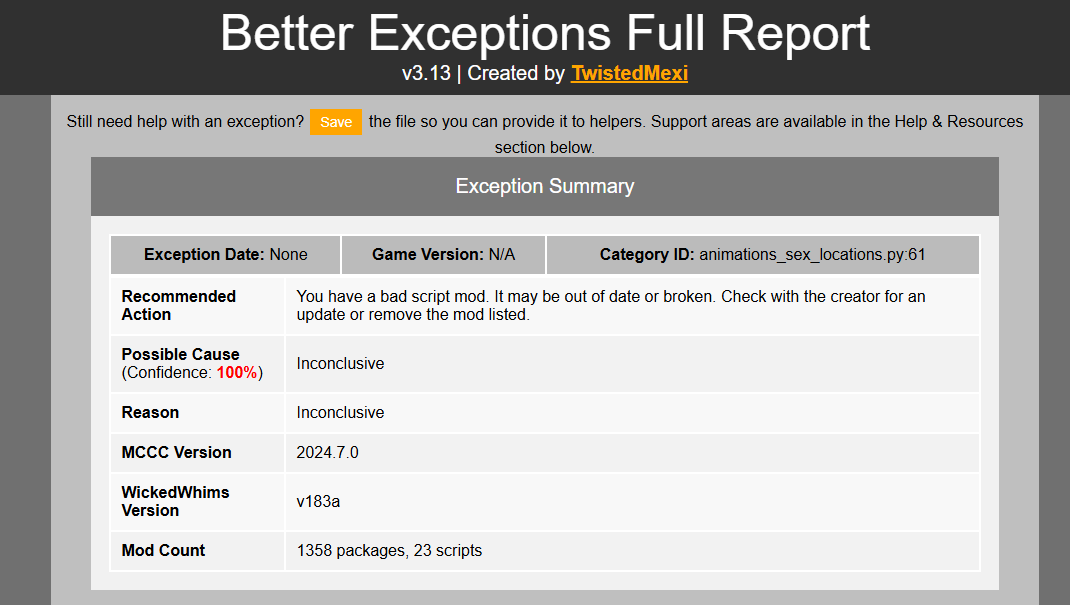
Task: Select Inconclusive in the Reason row
Action: point(340,413)
